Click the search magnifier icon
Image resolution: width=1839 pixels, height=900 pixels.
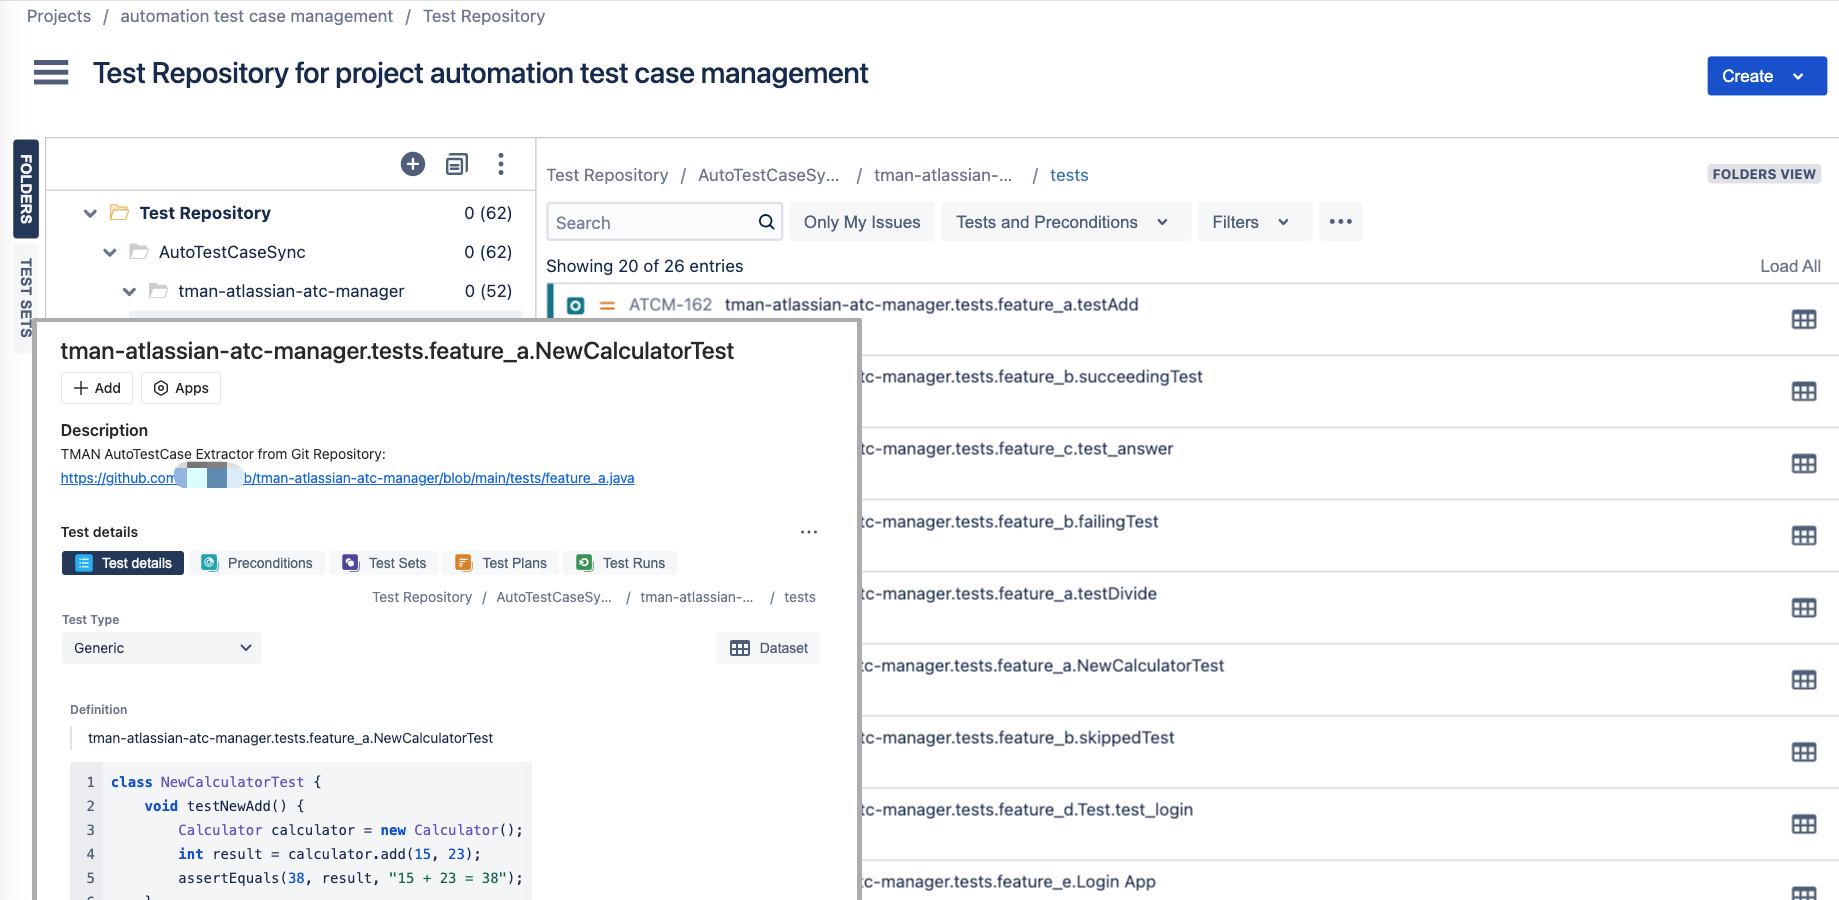(x=766, y=222)
